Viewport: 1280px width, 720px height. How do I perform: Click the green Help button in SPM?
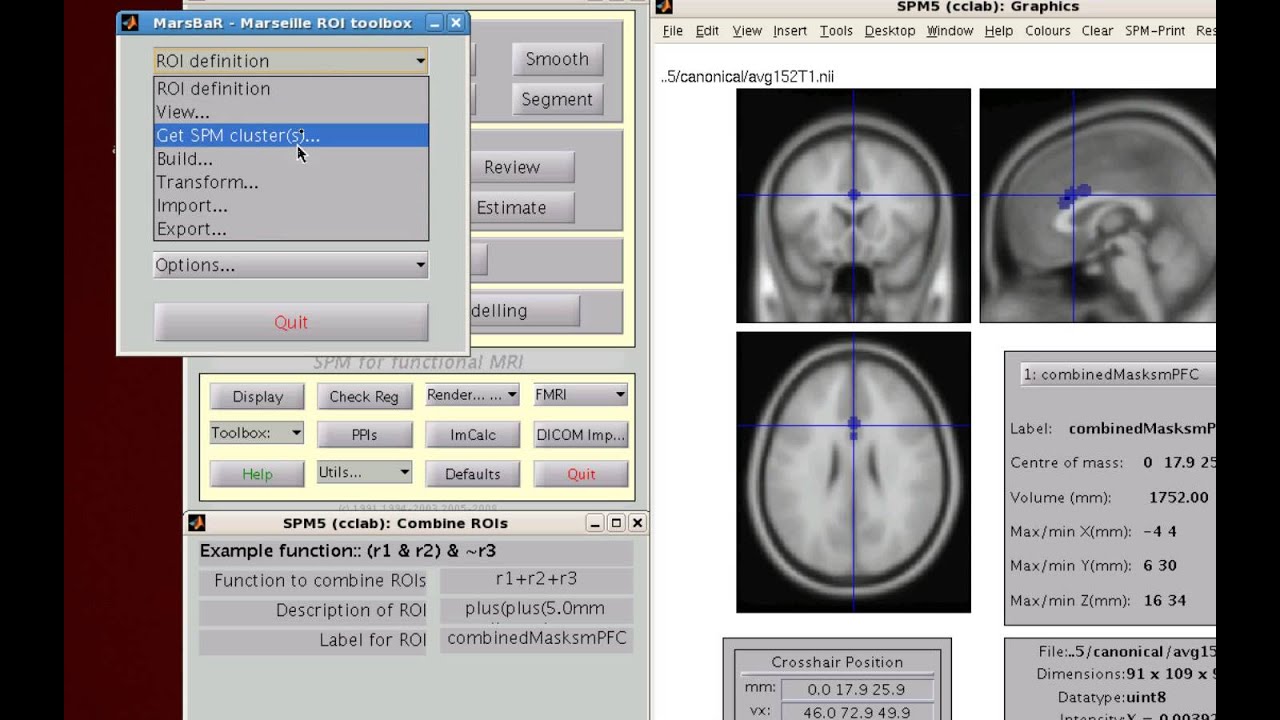(x=257, y=474)
